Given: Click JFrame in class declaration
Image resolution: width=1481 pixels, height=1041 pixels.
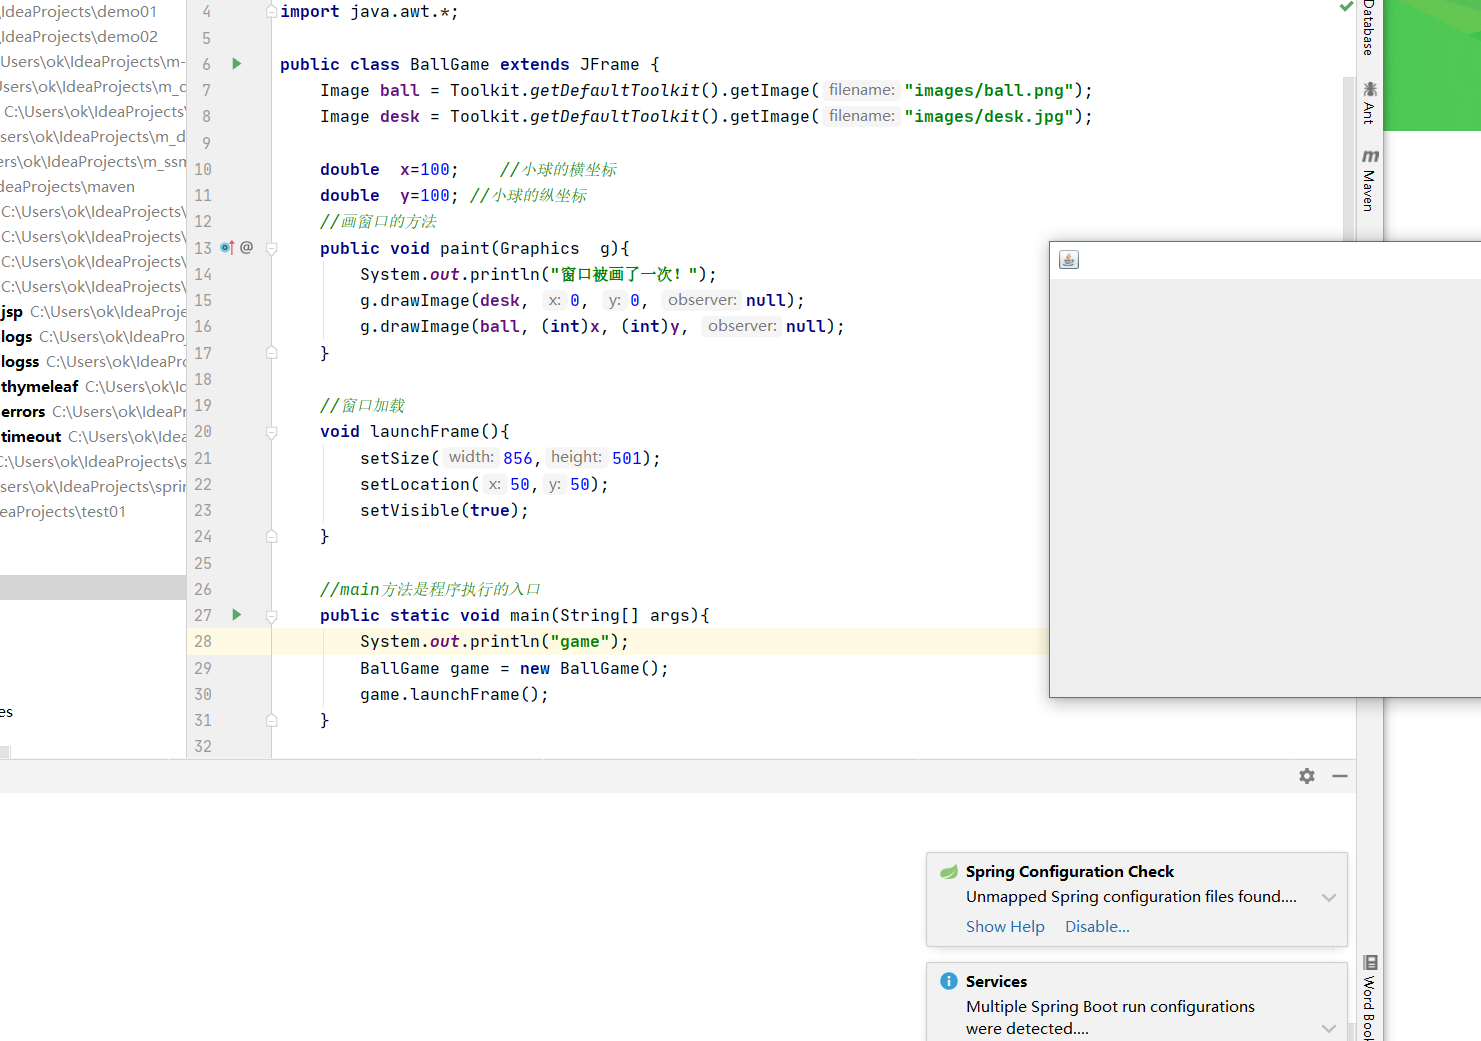Looking at the screenshot, I should pyautogui.click(x=610, y=65).
